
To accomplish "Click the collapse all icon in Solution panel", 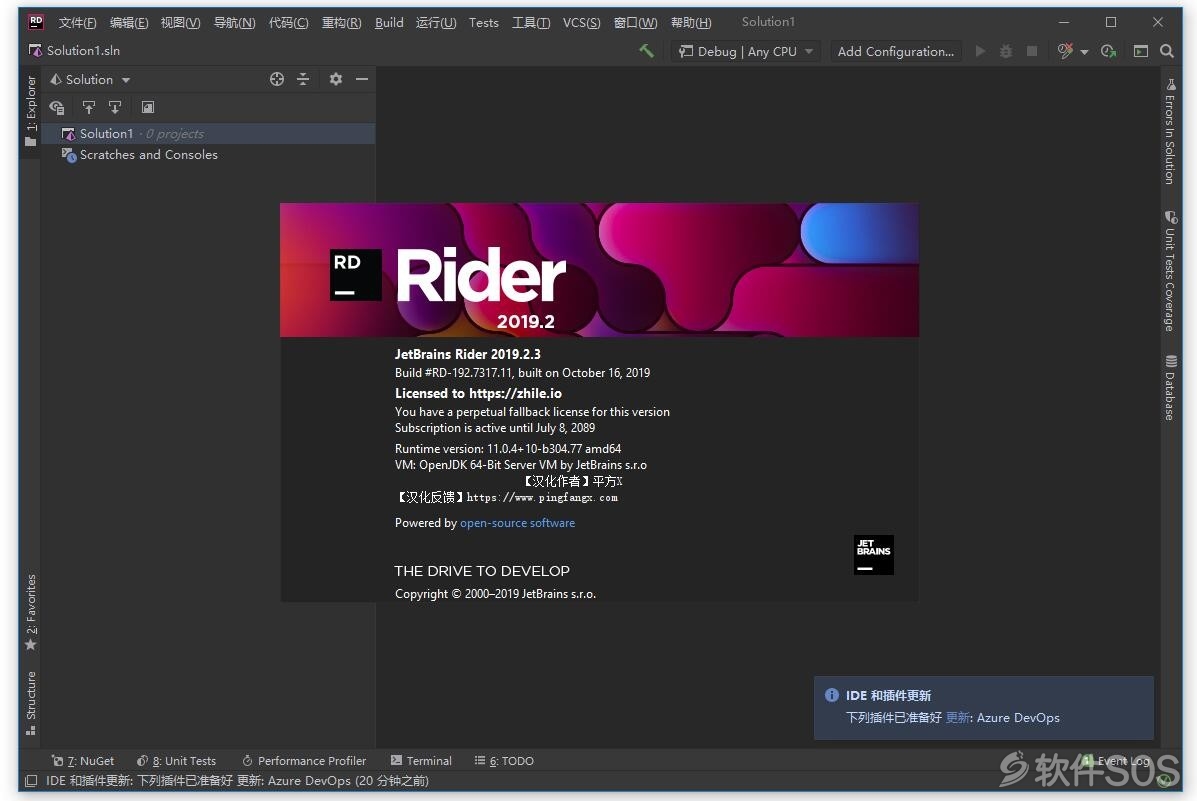I will point(303,79).
